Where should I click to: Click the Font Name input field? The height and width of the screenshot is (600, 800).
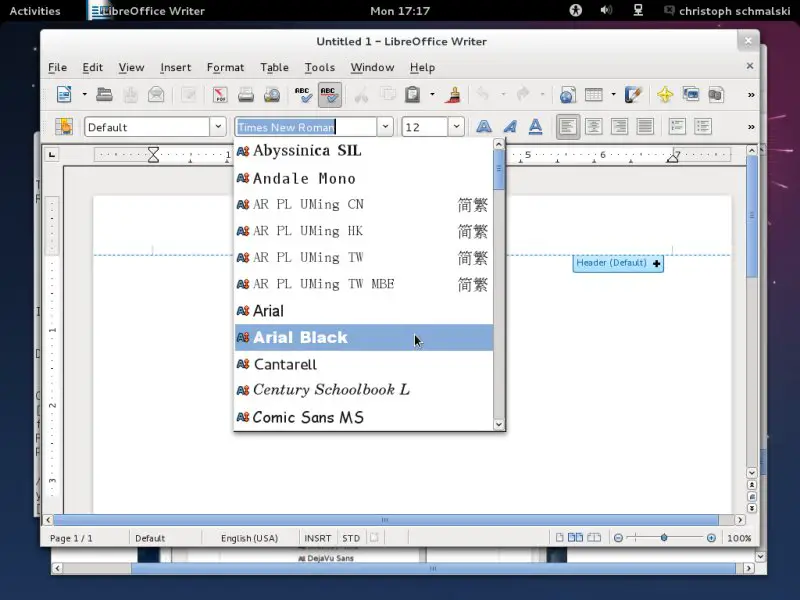point(306,127)
